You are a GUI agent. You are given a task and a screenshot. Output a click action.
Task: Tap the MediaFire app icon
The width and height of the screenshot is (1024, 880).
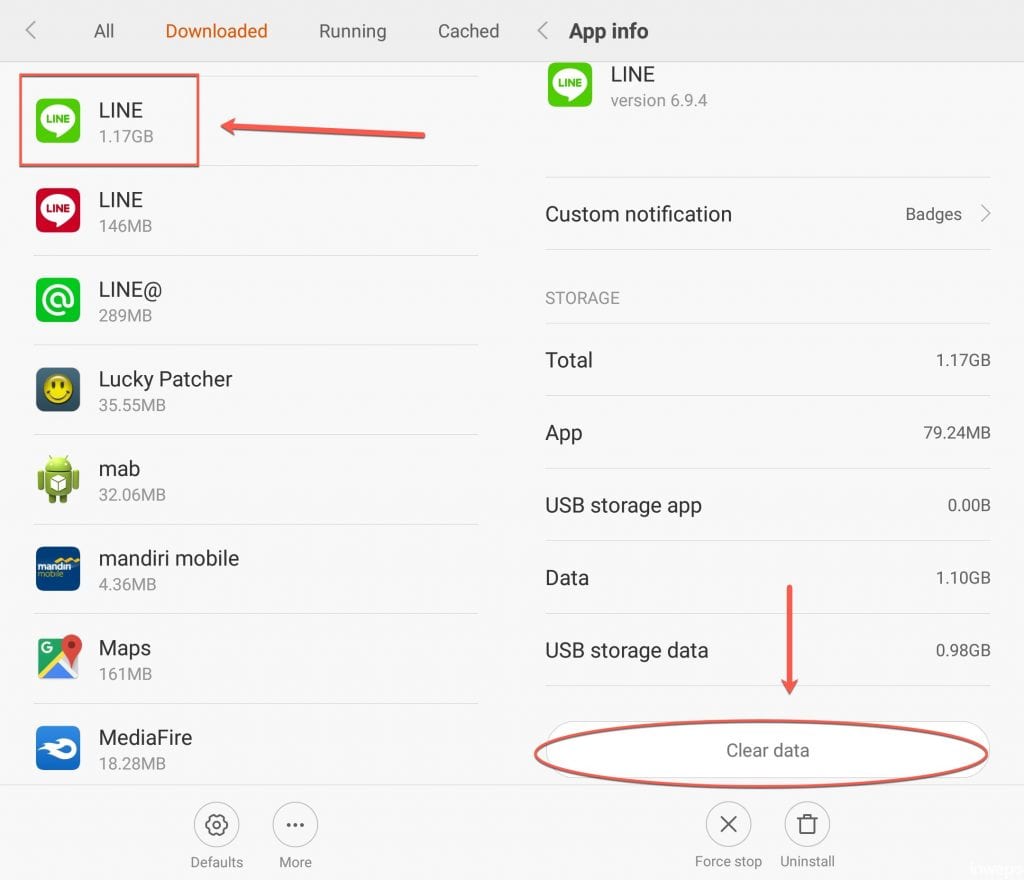click(58, 748)
